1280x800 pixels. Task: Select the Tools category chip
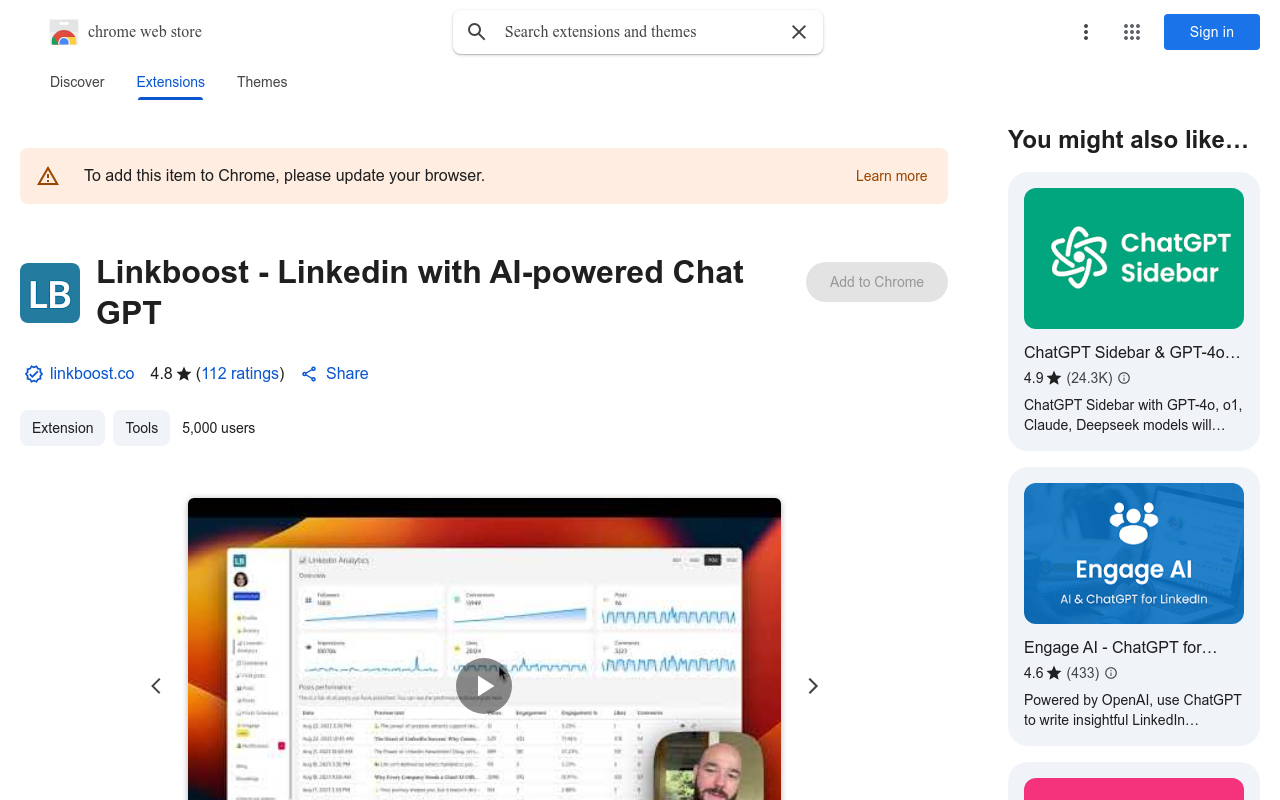tap(141, 428)
